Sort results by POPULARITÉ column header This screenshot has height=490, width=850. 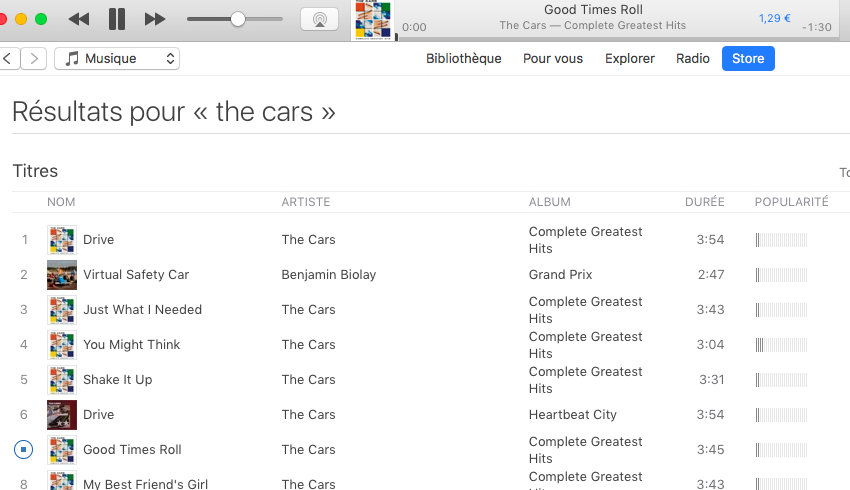click(791, 202)
